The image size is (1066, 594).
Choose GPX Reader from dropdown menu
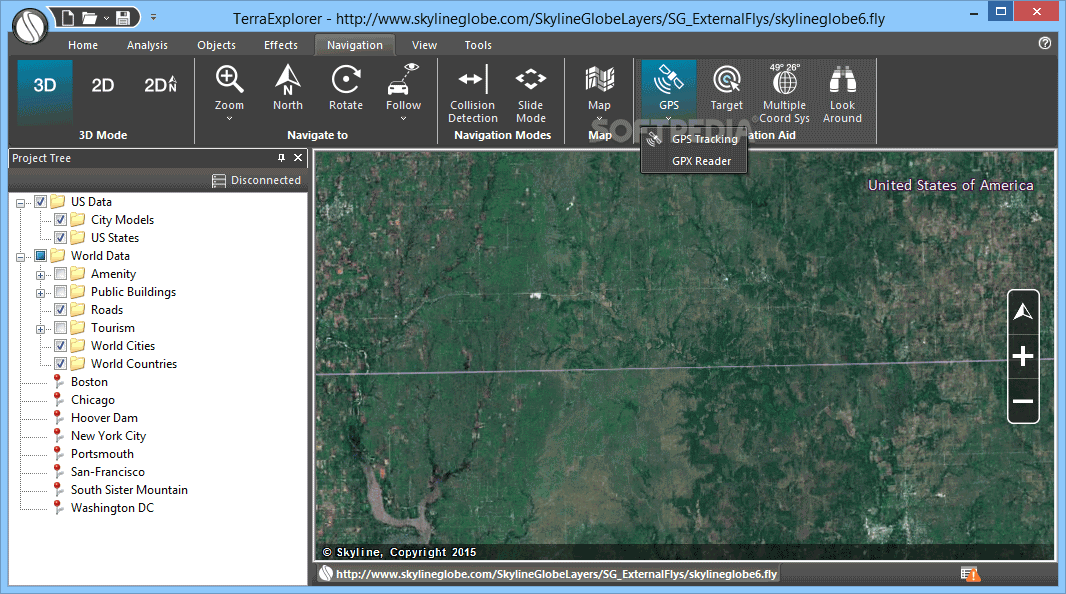(x=694, y=161)
